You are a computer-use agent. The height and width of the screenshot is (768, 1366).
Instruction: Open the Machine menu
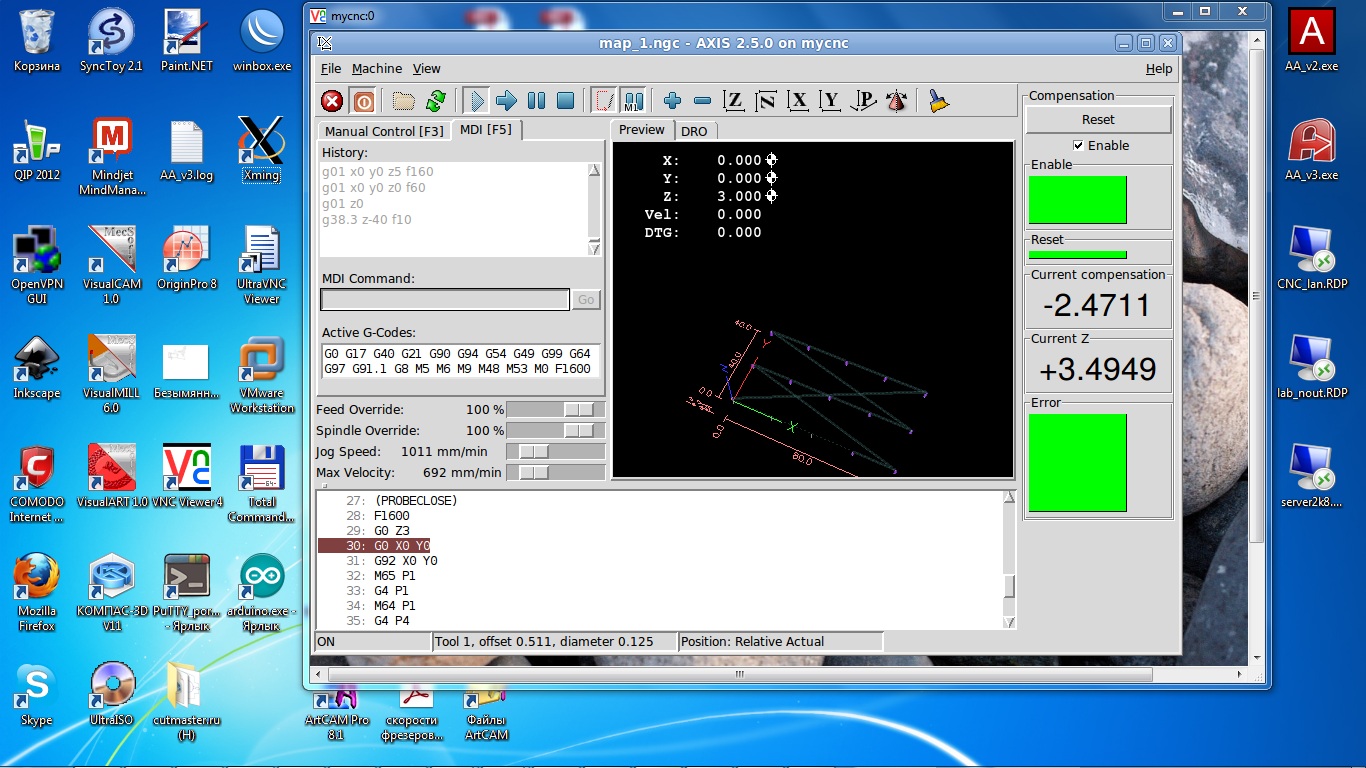tap(377, 69)
